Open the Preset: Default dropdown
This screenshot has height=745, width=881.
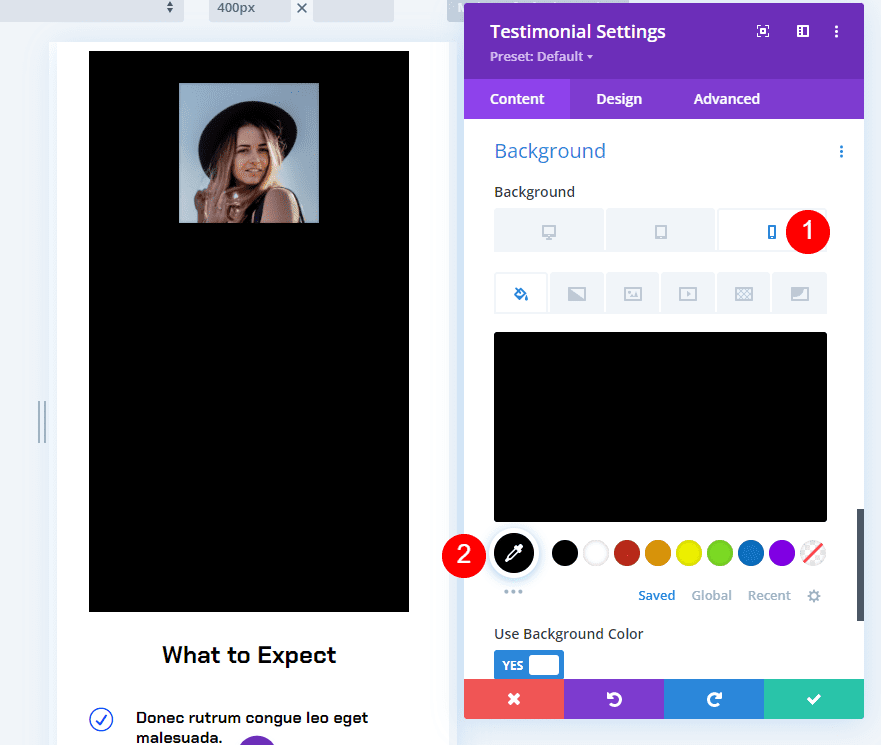540,56
